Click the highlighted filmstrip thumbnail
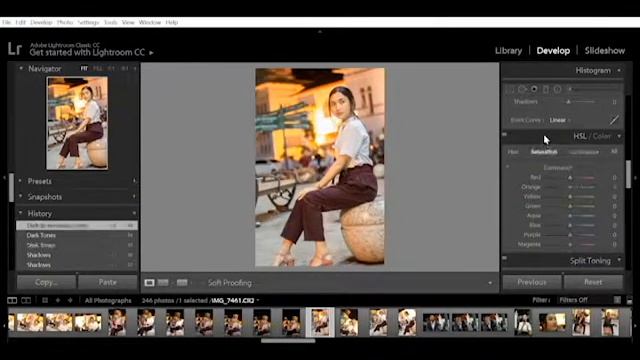This screenshot has height=360, width=640. pyautogui.click(x=320, y=322)
